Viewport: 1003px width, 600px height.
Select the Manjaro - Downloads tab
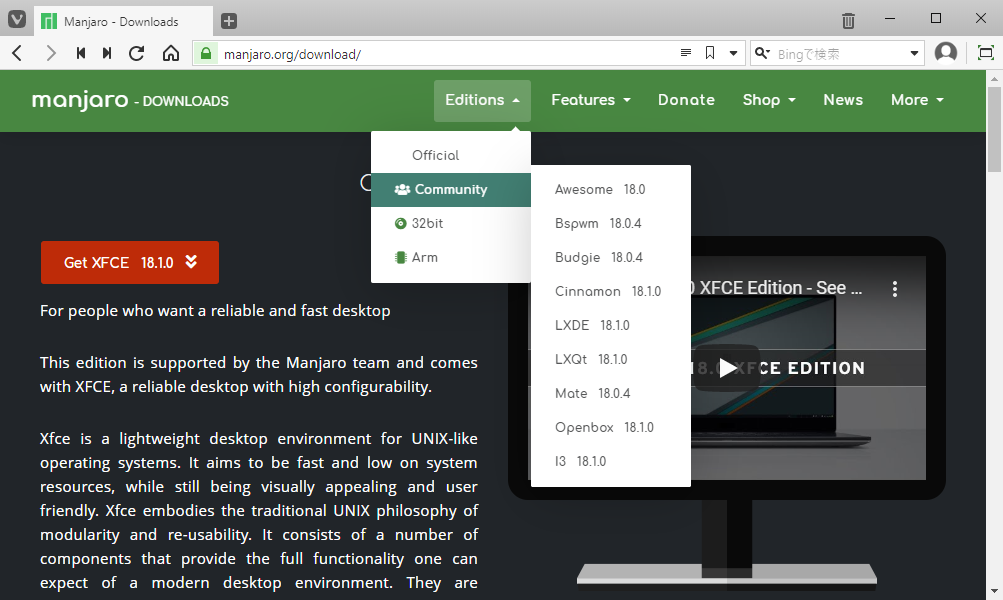[x=123, y=22]
